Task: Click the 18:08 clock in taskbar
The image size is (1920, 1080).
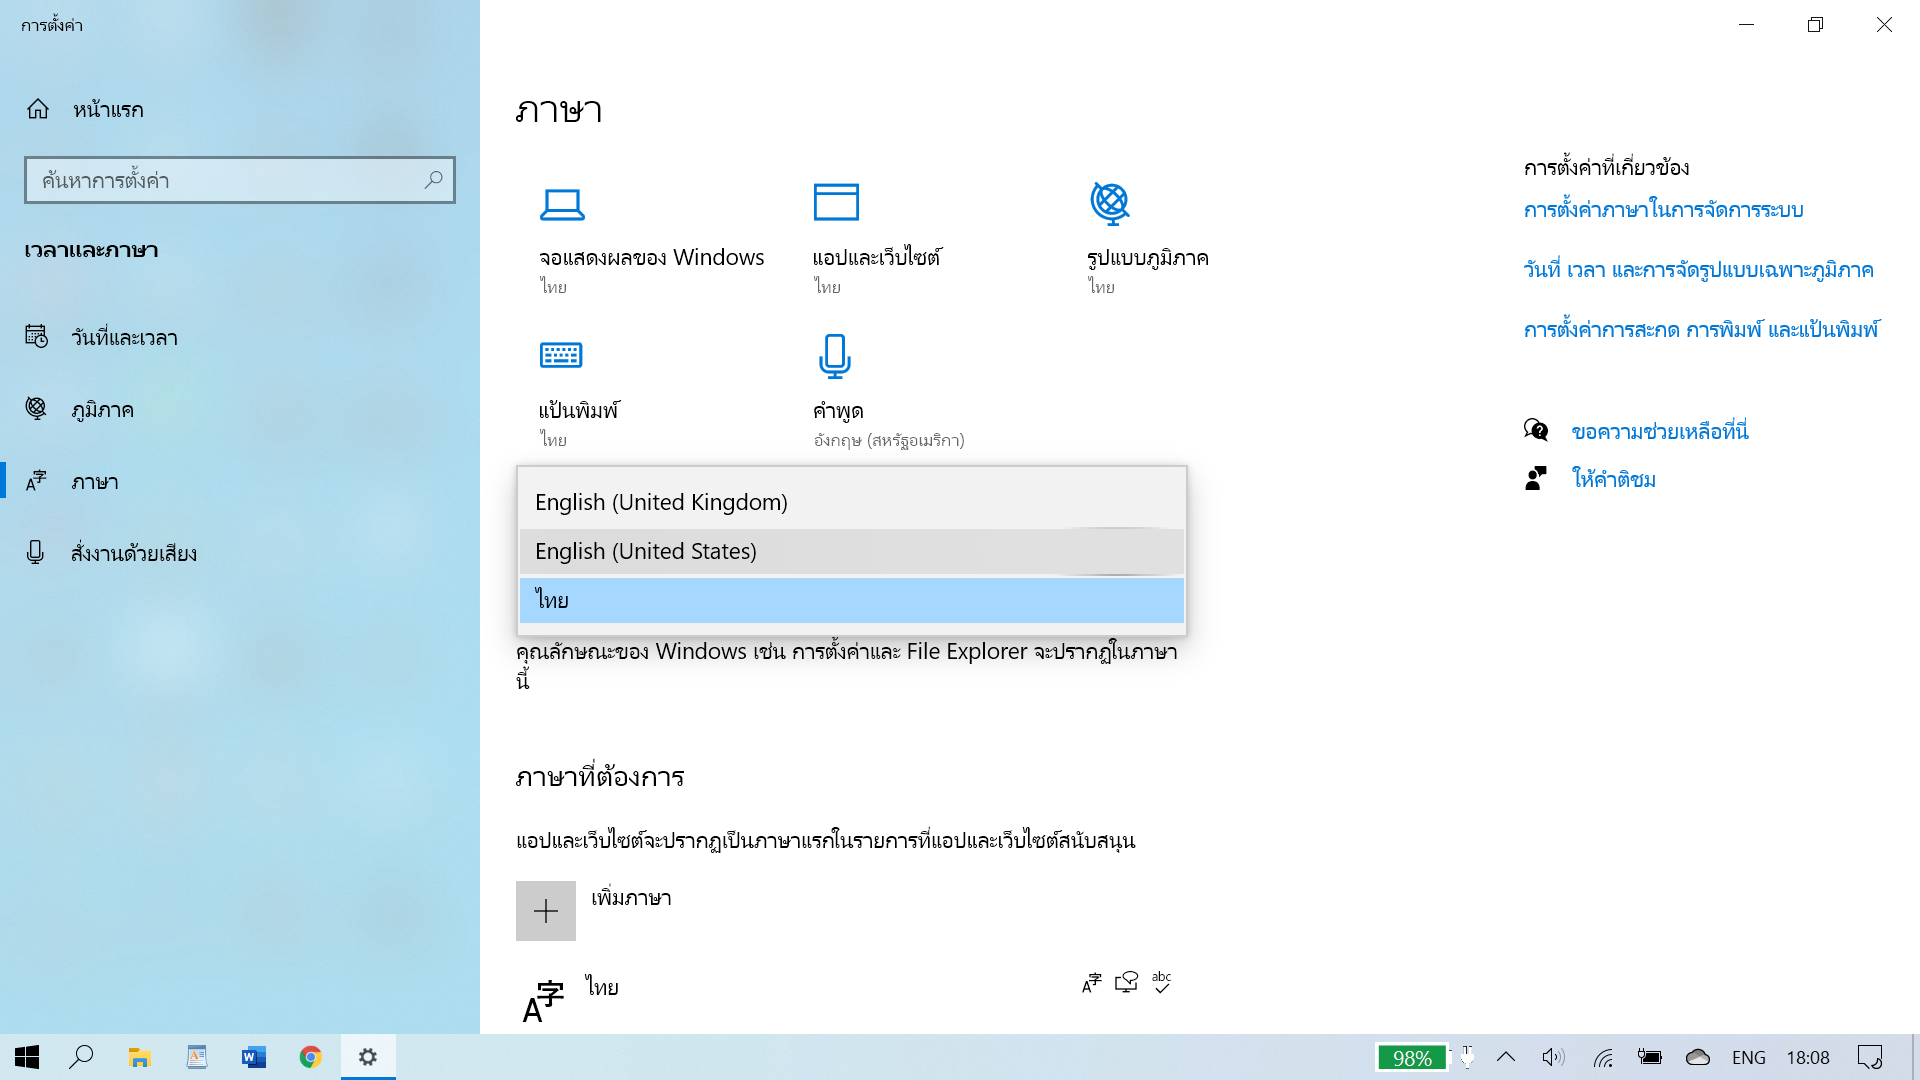Action: click(1808, 1057)
